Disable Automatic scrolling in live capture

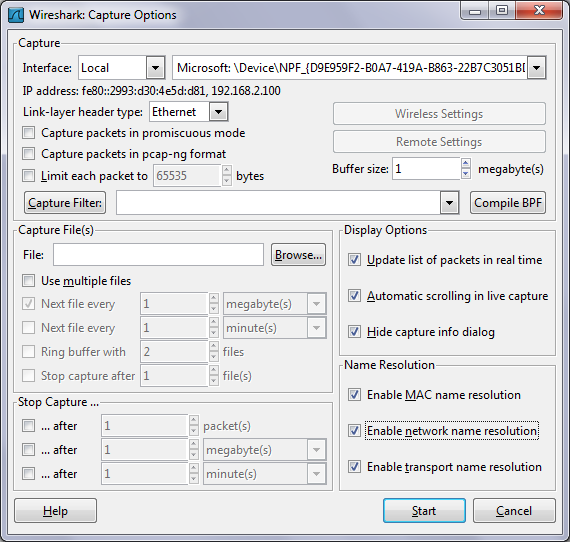click(x=354, y=296)
